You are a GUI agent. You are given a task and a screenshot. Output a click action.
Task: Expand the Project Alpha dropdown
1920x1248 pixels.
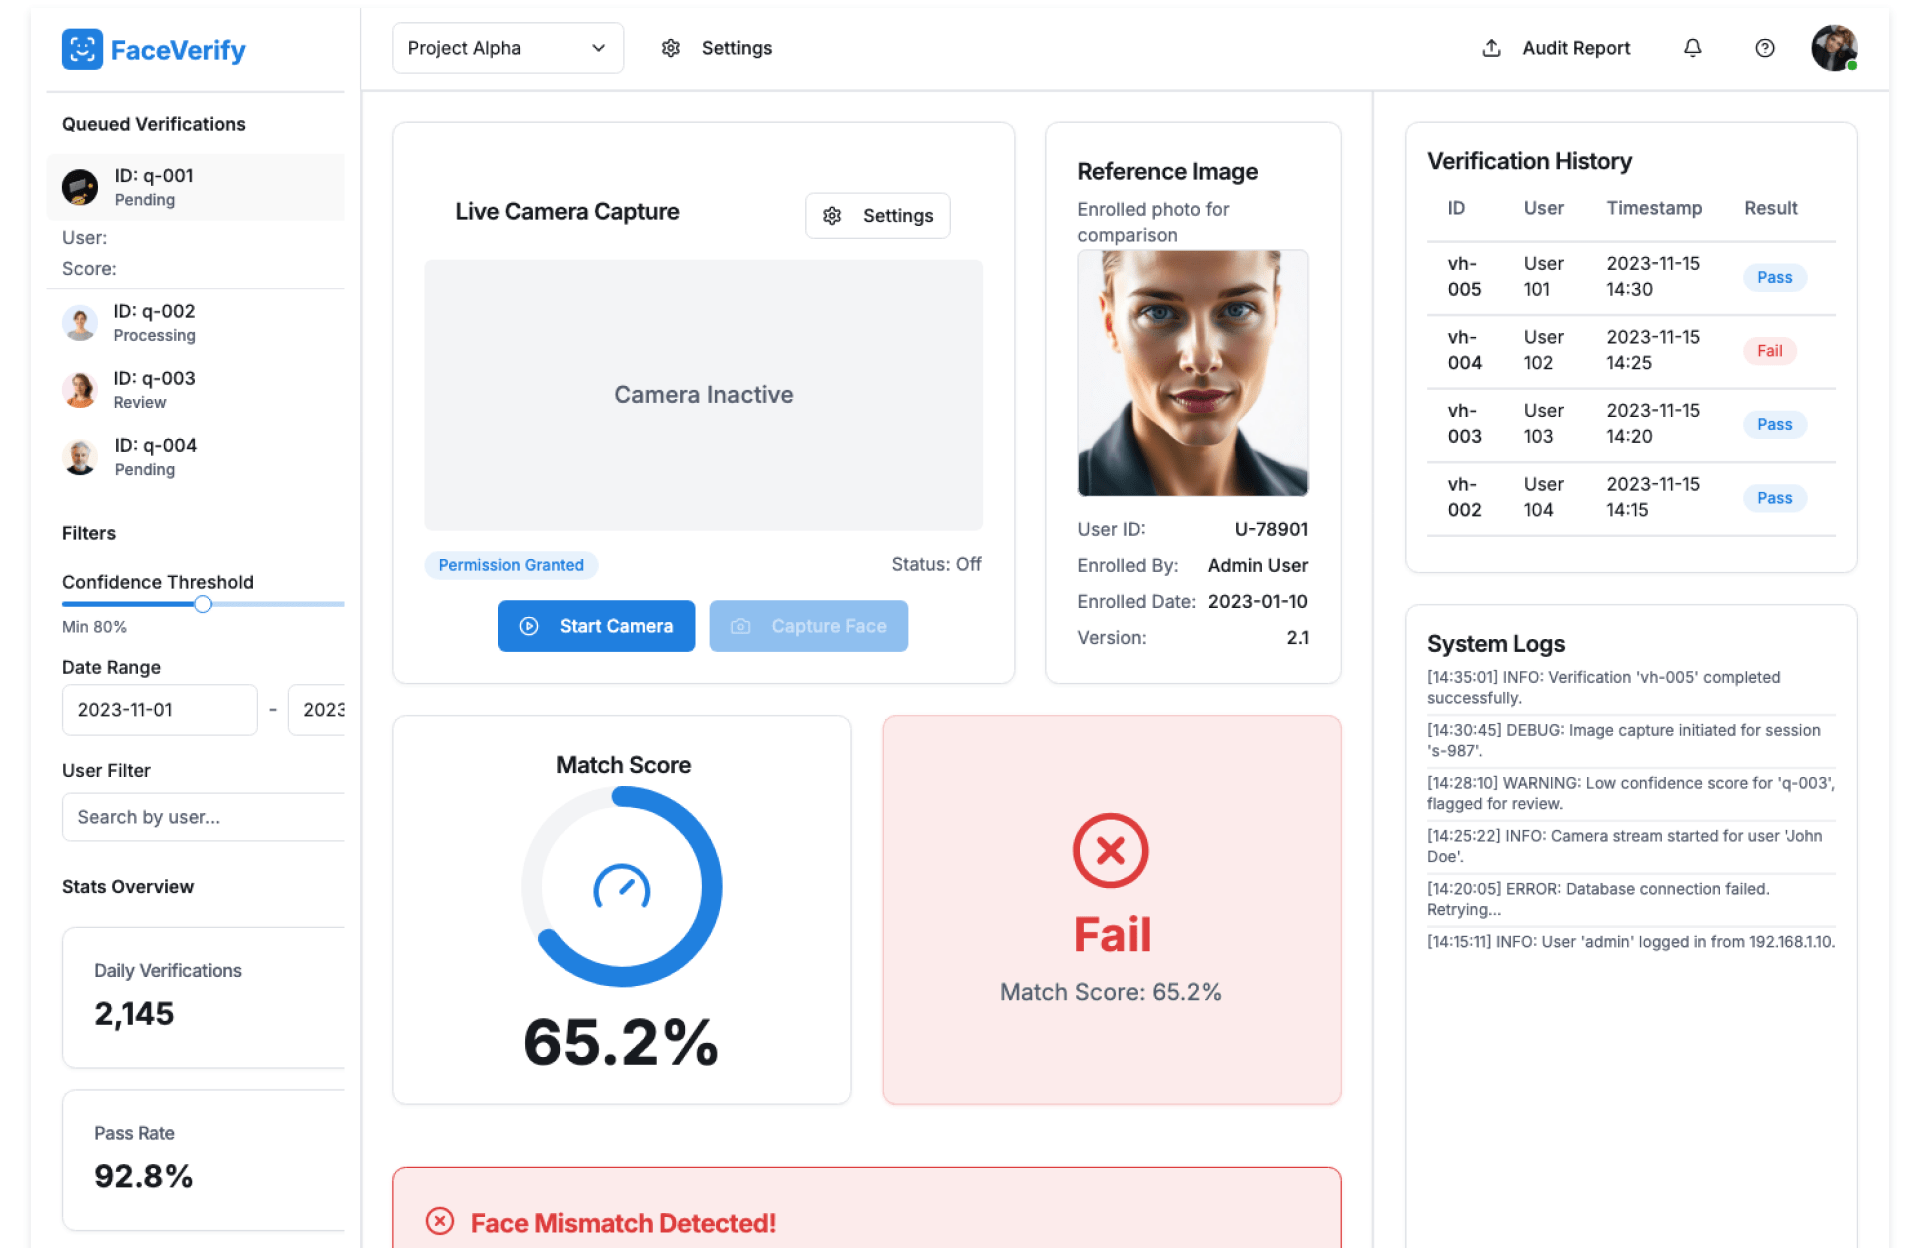pos(507,48)
